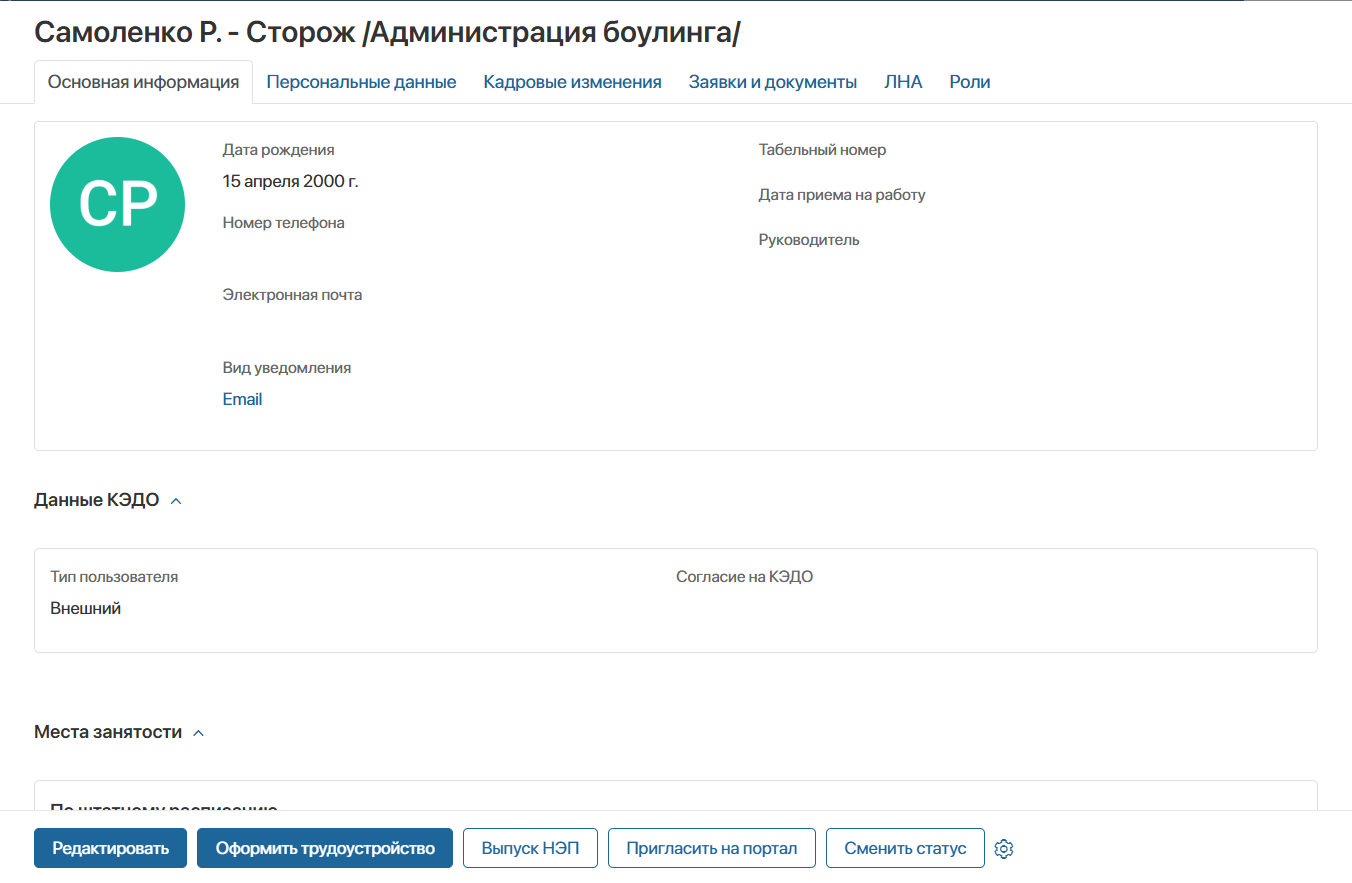This screenshot has height=883, width=1352.
Task: Go to the Заявки и документы tab
Action: [x=772, y=82]
